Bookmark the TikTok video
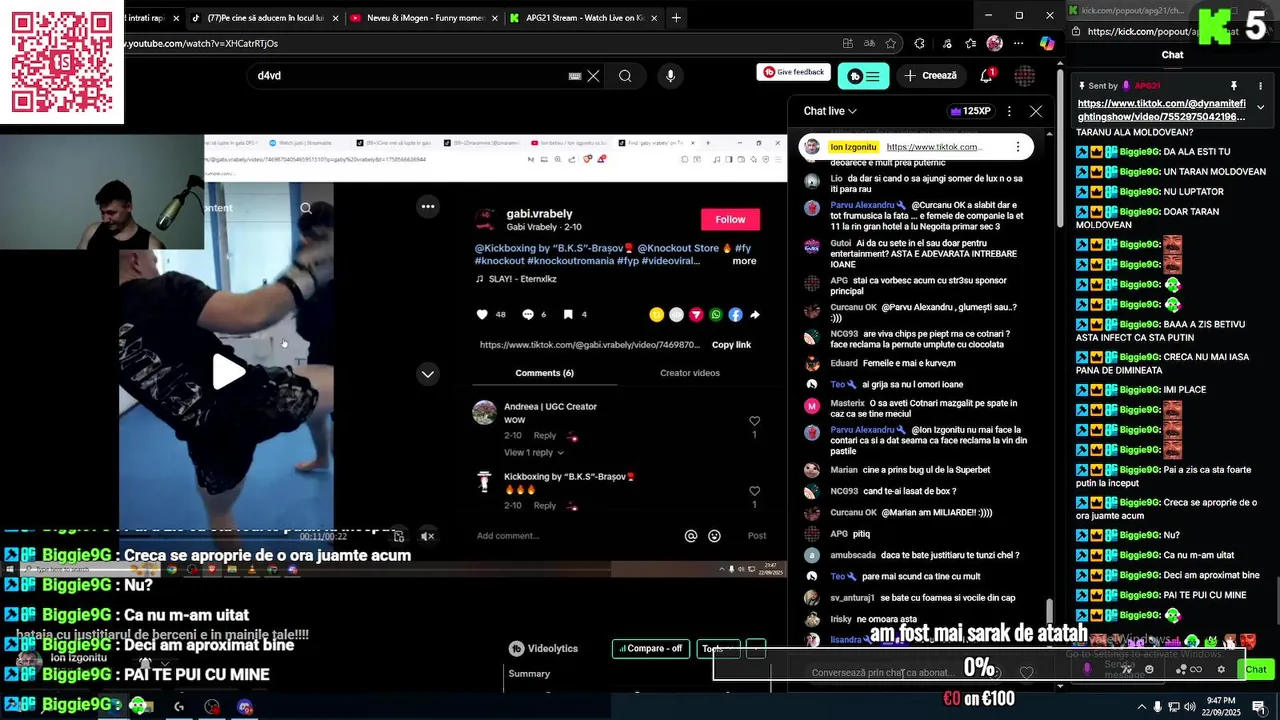Viewport: 1280px width, 720px height. [x=568, y=314]
